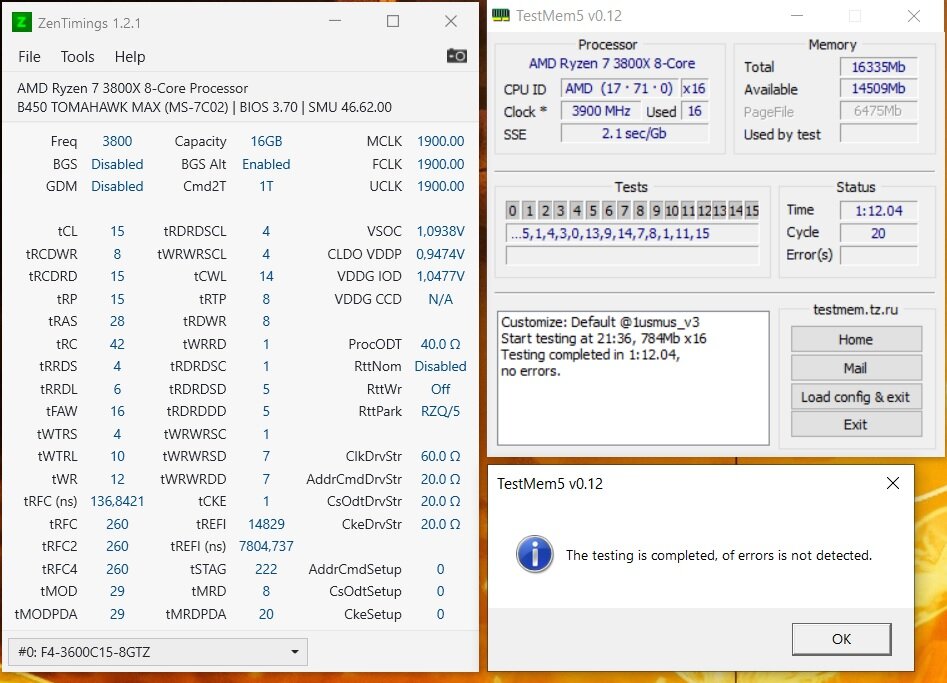Click the empty Used by test field
947x683 pixels.
click(878, 133)
